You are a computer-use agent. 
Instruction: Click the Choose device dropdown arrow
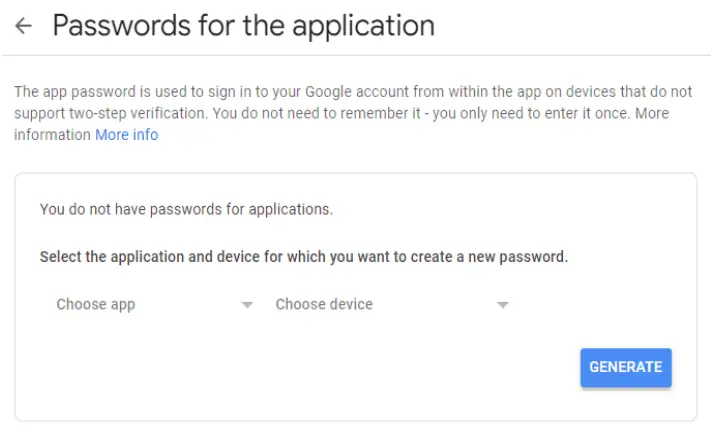point(502,305)
